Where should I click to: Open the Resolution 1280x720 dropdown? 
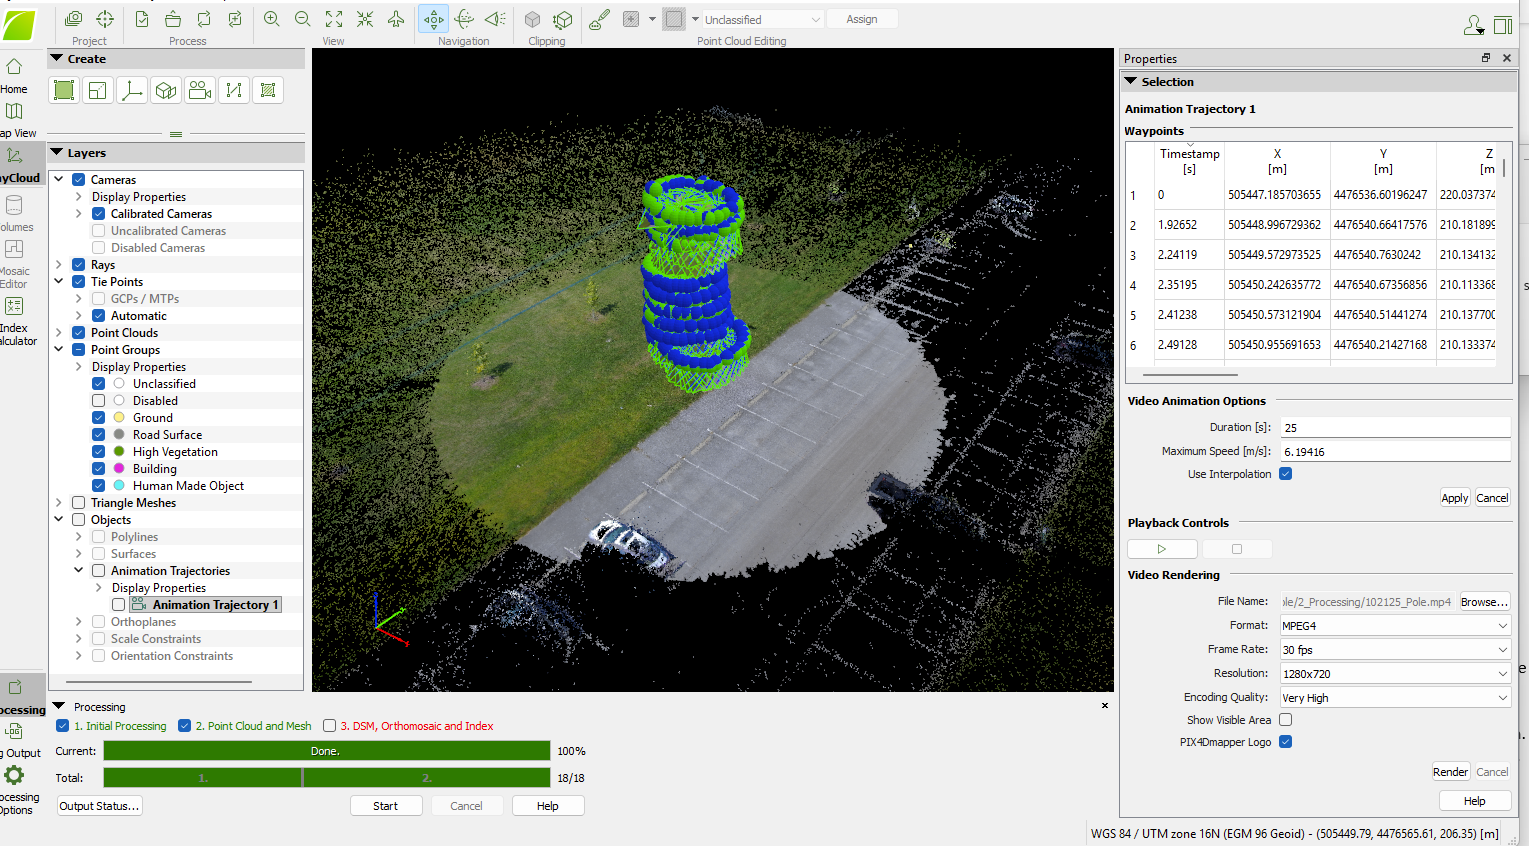coord(1395,674)
